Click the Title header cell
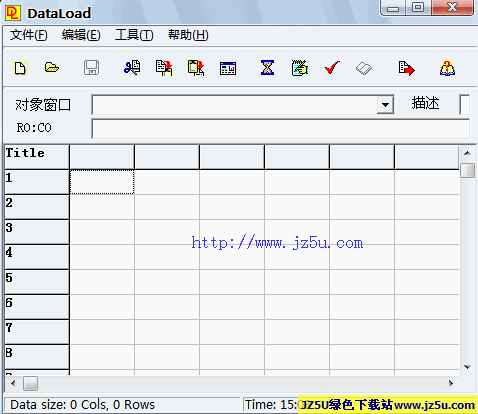Viewport: 478px width, 414px height. (37, 157)
